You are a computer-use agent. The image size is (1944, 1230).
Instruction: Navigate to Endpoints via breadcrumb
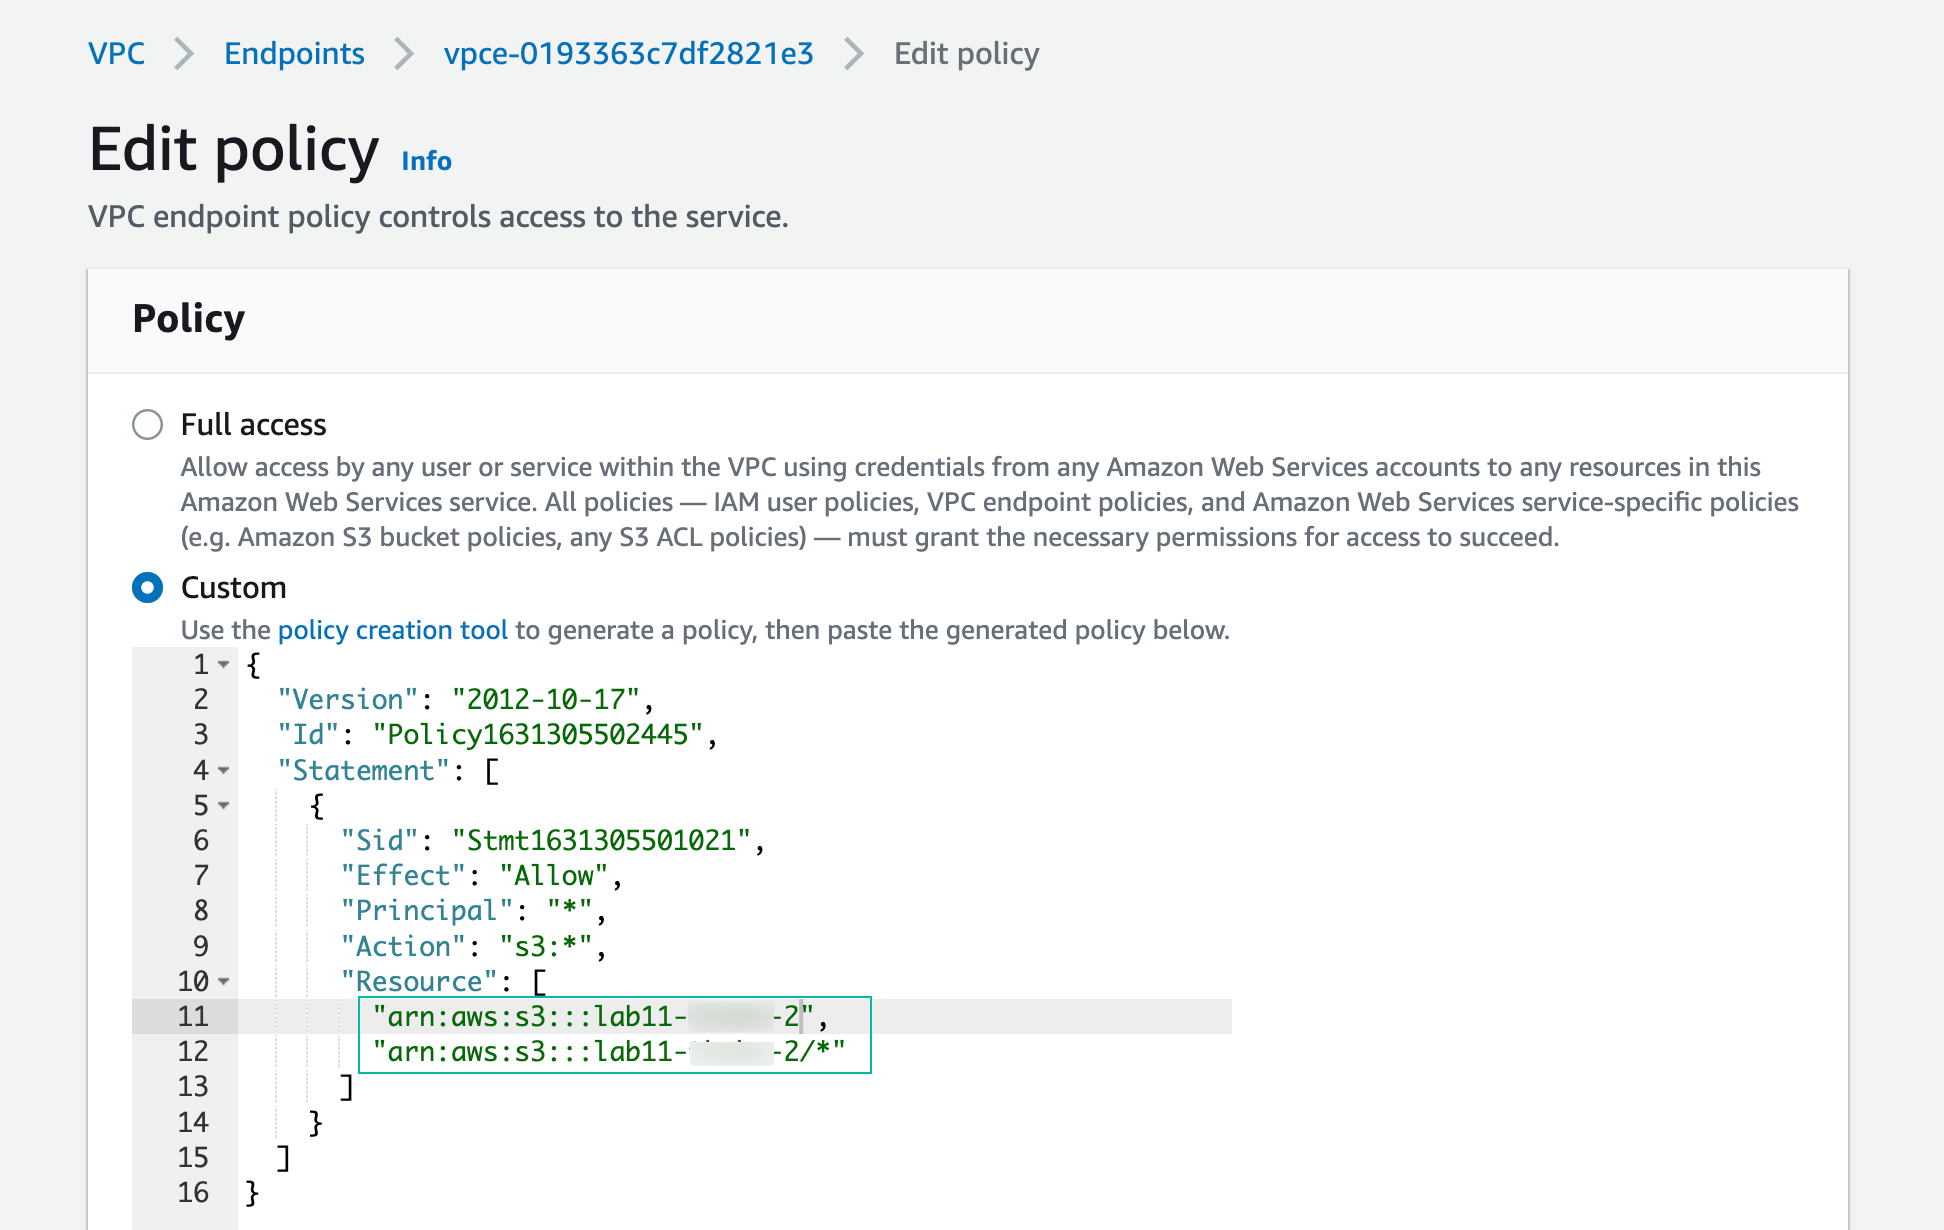294,53
